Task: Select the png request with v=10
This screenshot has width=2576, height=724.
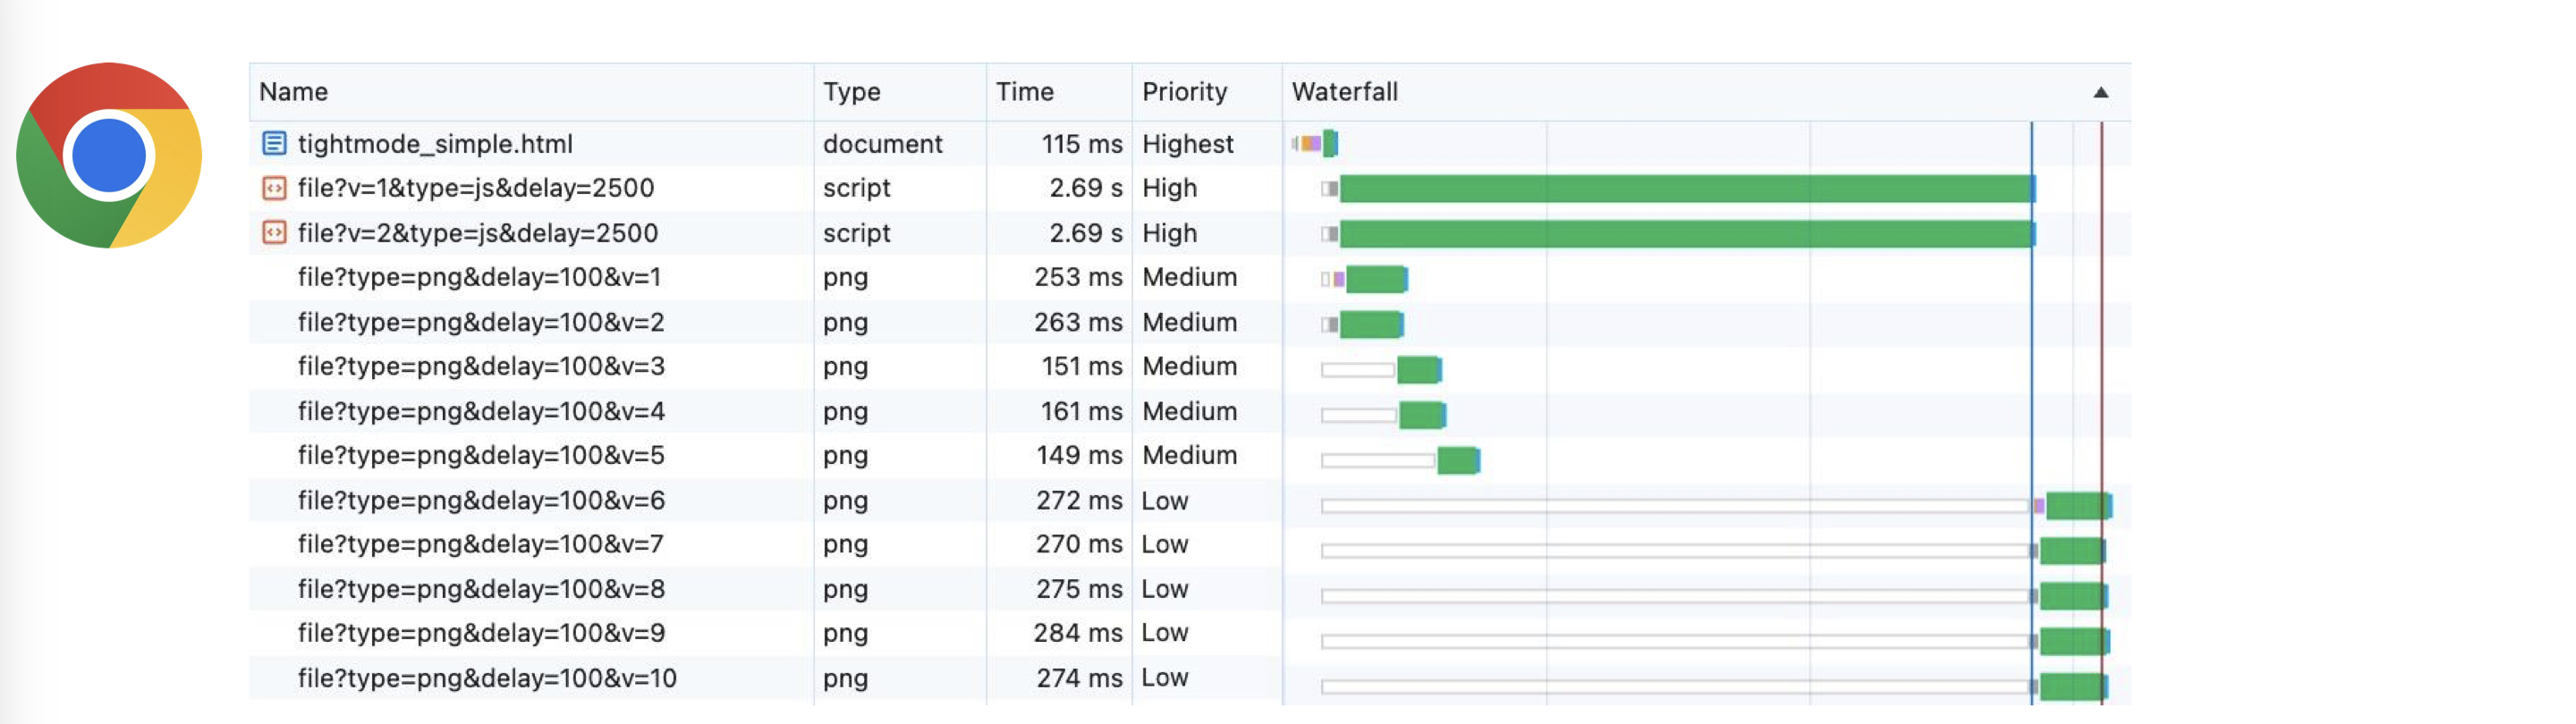Action: [x=487, y=679]
